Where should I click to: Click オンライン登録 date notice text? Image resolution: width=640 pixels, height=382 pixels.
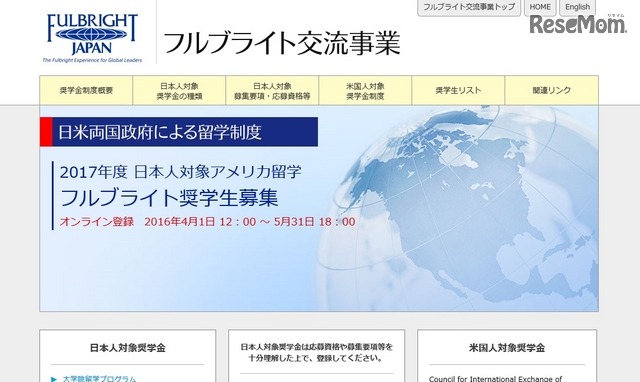click(x=207, y=222)
